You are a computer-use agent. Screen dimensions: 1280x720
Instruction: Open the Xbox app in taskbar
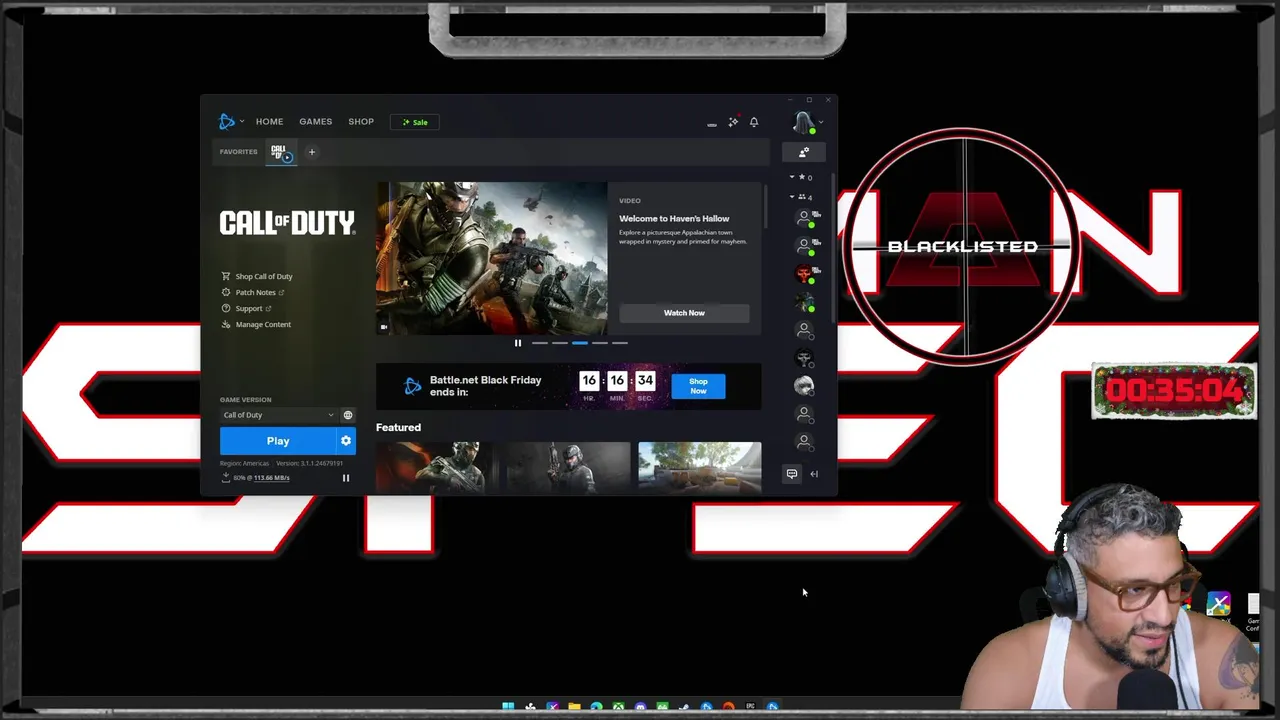pyautogui.click(x=618, y=708)
